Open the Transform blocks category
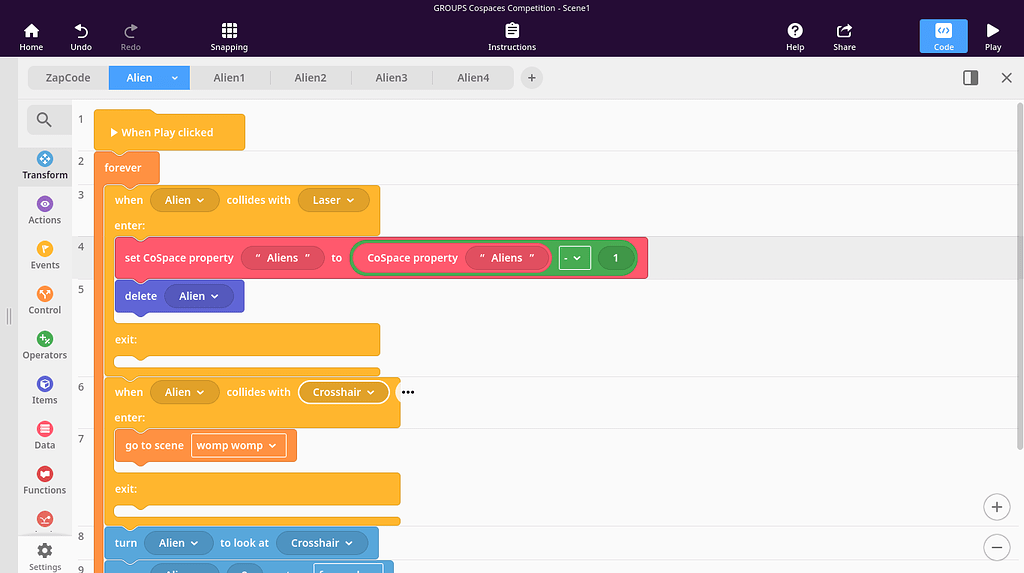Screen dimensions: 1024x573 tap(45, 166)
